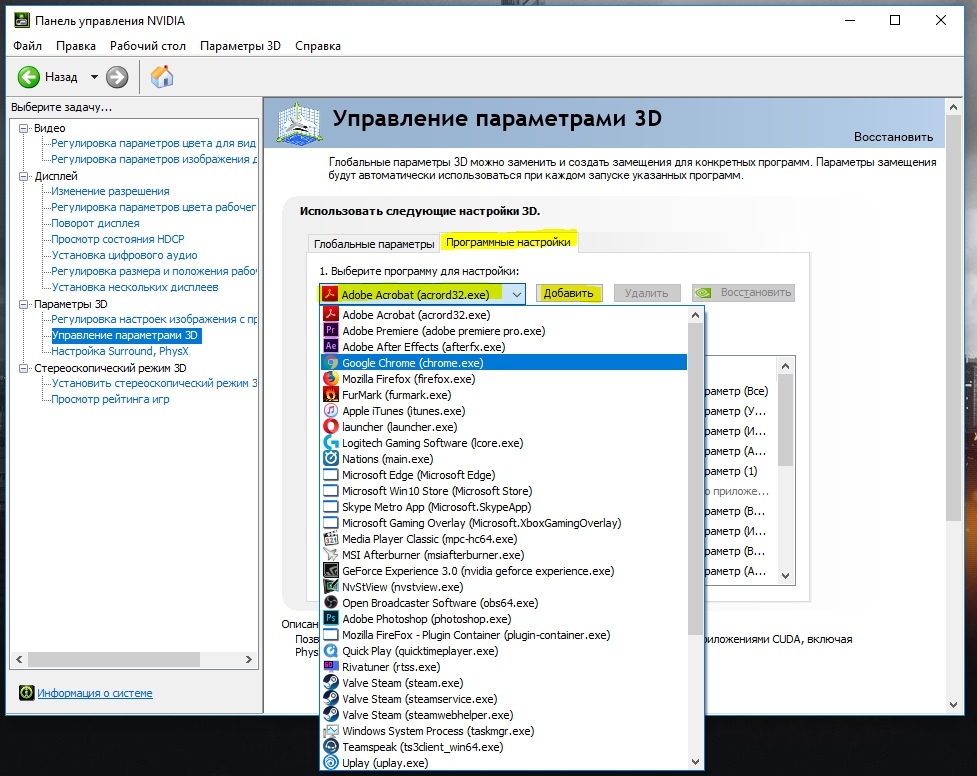Click Восстановить link in the header
The image size is (977, 776).
[x=894, y=137]
